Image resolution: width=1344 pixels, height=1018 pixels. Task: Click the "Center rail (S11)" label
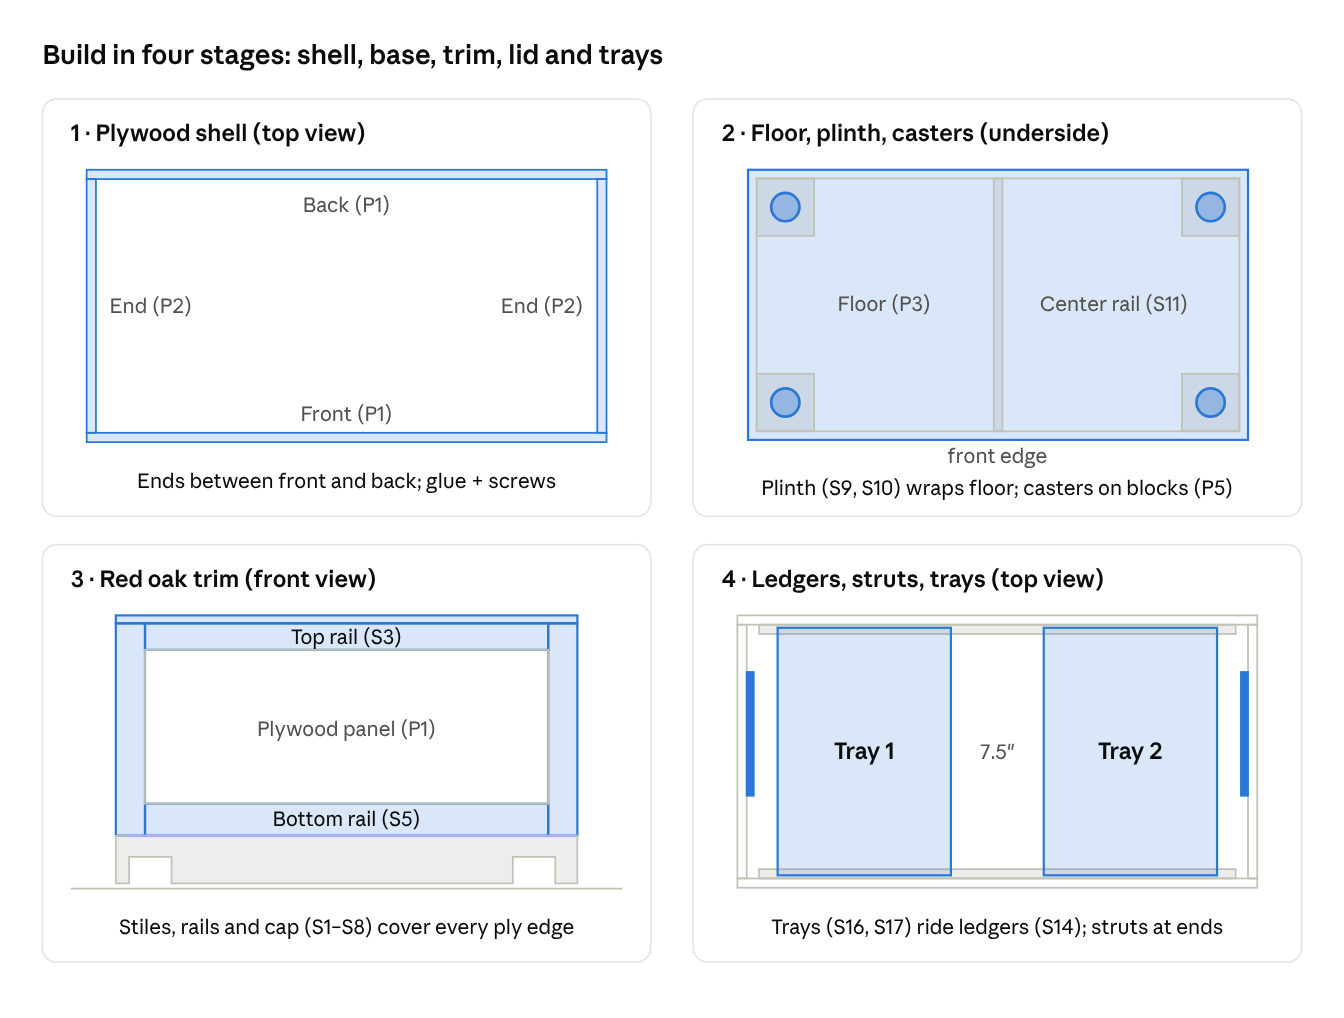[1113, 304]
